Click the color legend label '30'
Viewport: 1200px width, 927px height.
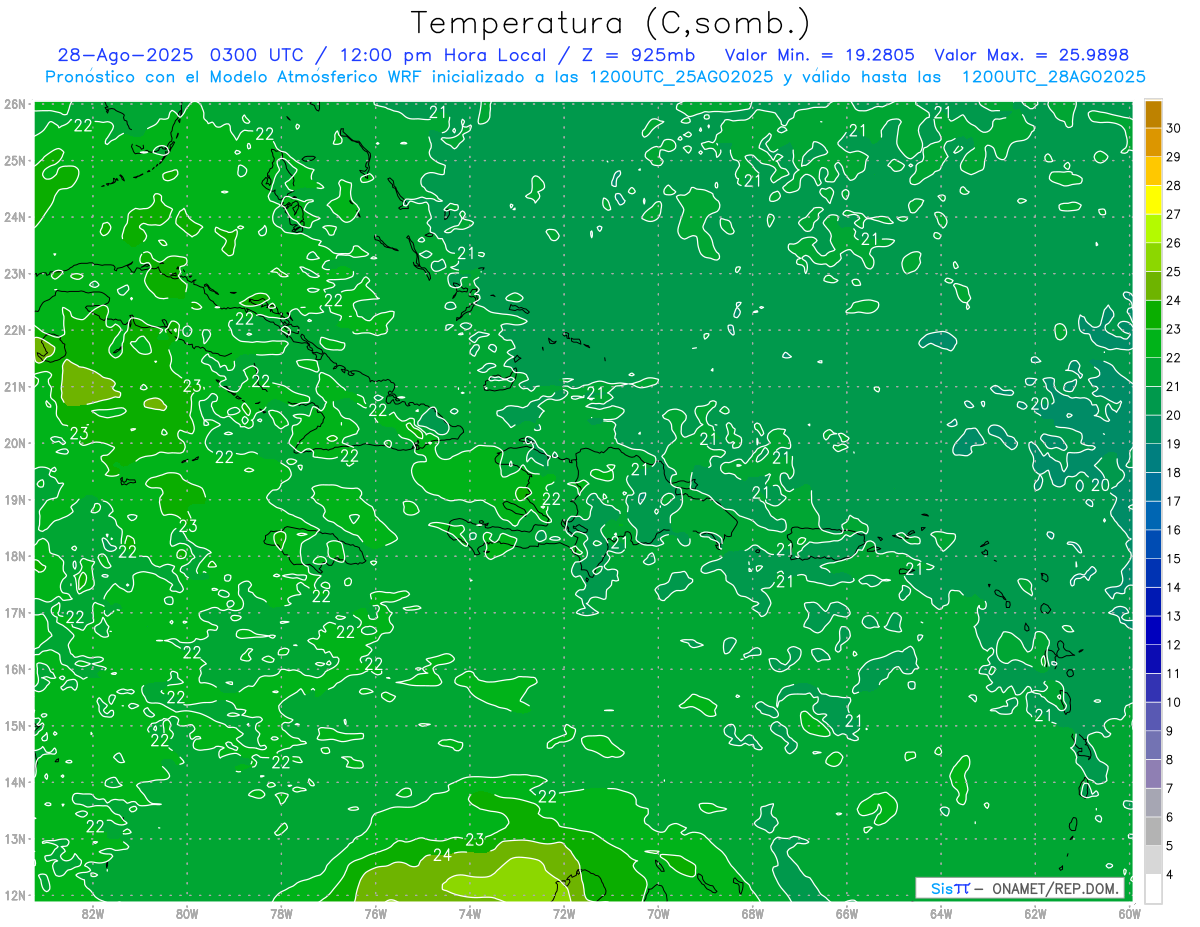(1173, 127)
